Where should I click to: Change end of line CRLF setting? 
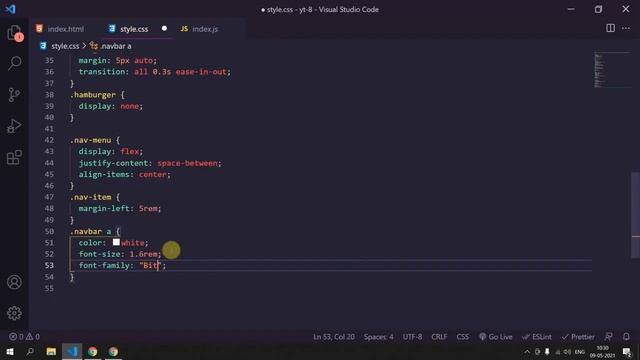[x=439, y=337]
